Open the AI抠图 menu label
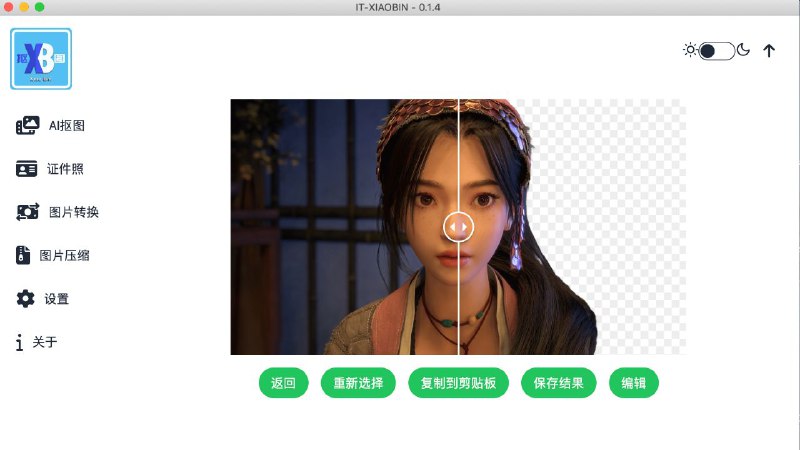The image size is (800, 450). click(67, 126)
